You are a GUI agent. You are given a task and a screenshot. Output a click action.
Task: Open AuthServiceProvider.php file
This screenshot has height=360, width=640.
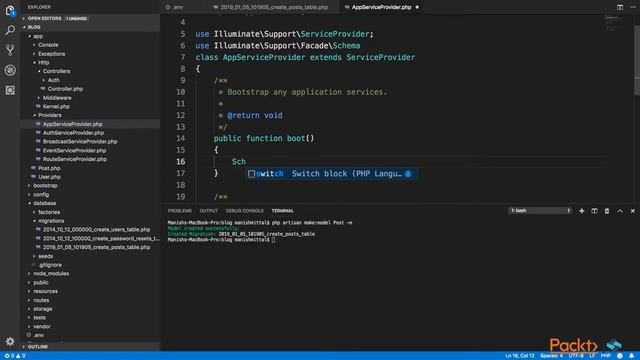[x=73, y=133]
